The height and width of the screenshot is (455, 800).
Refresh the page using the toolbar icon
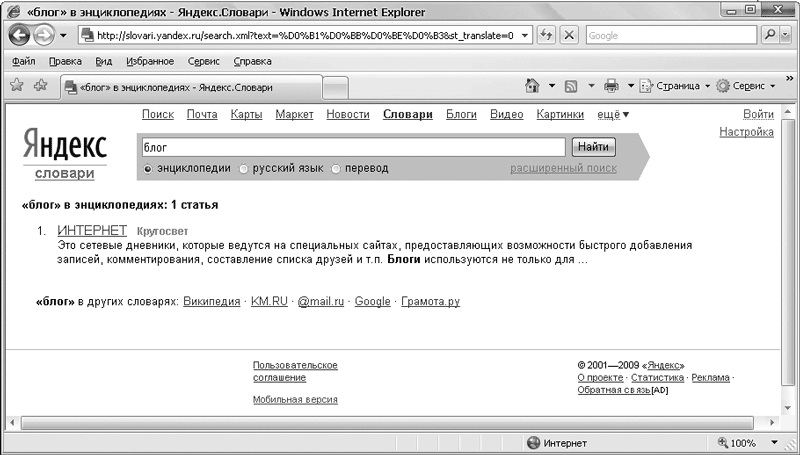[547, 35]
